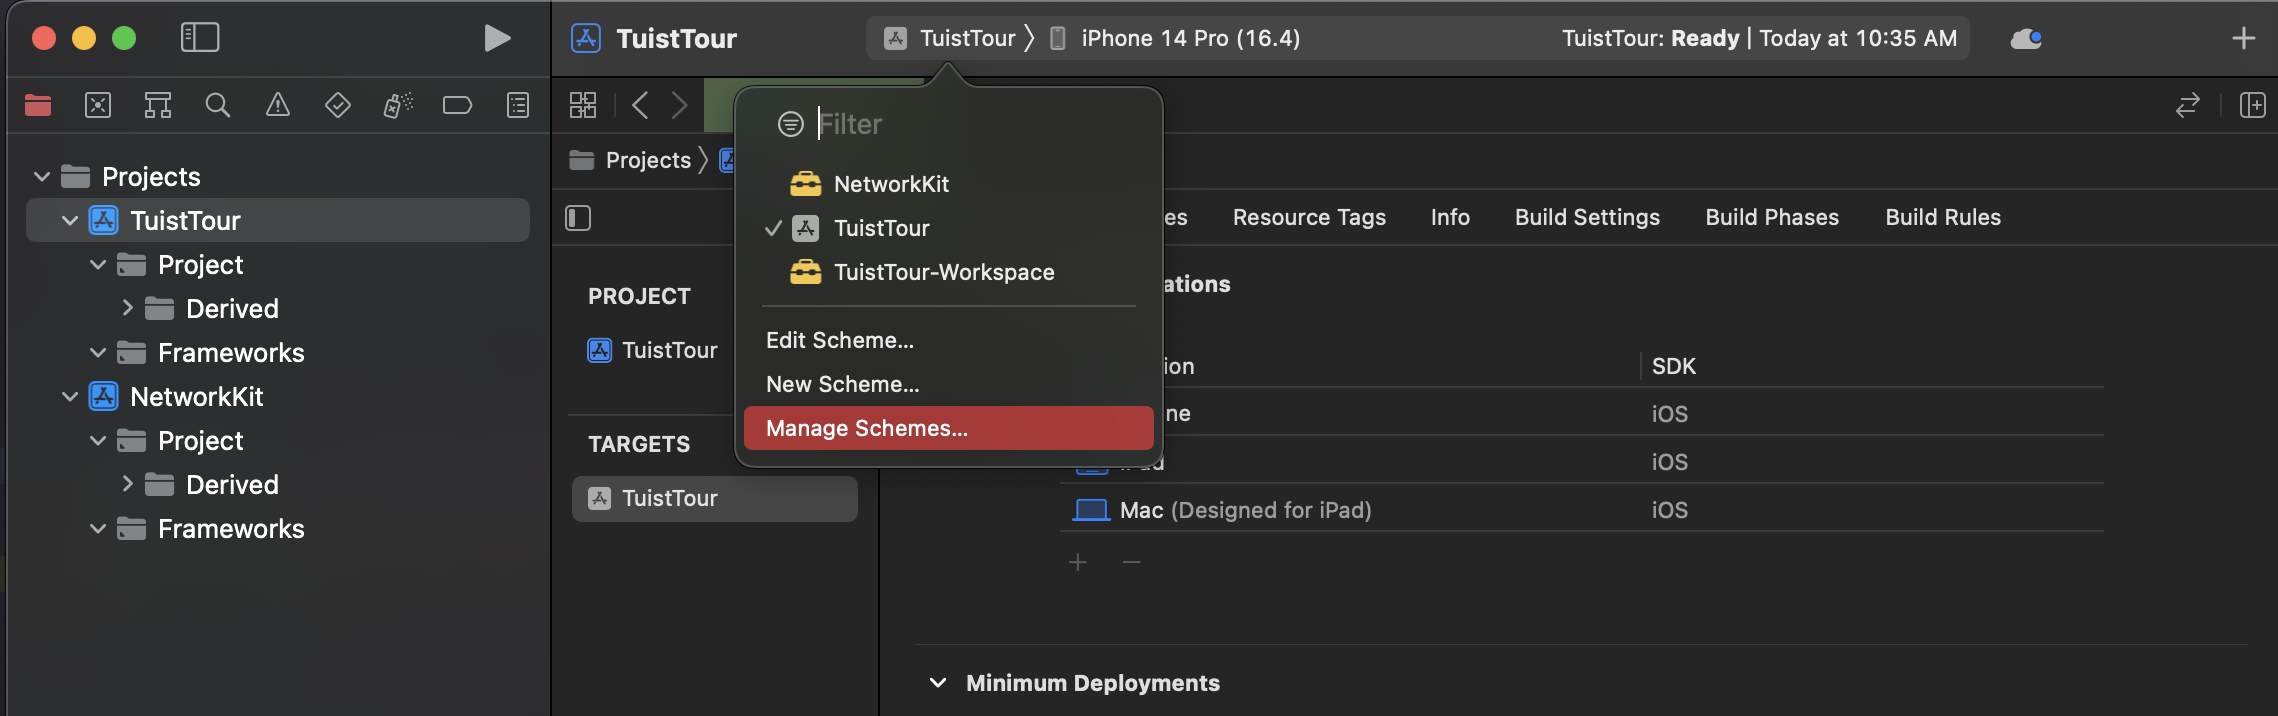Viewport: 2278px width, 716px height.
Task: Add a supported destination with plus
Action: coord(1078,562)
